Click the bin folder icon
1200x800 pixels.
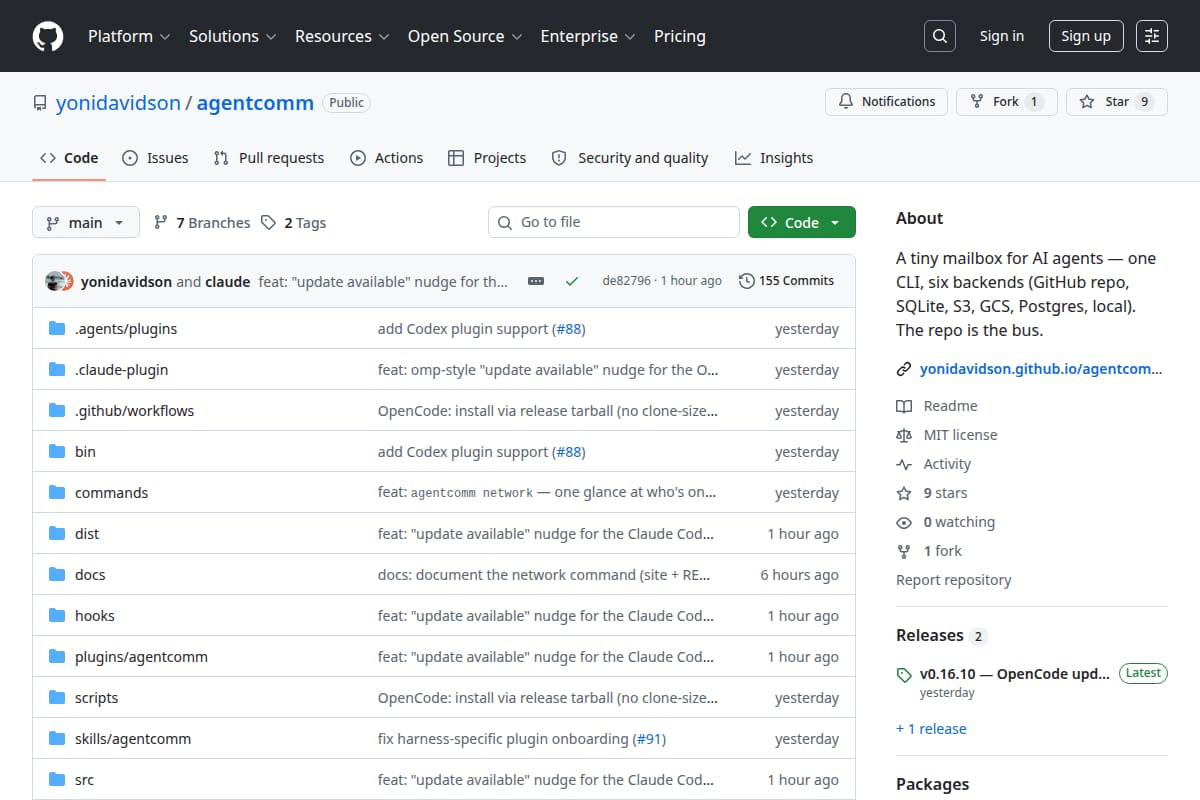point(57,452)
